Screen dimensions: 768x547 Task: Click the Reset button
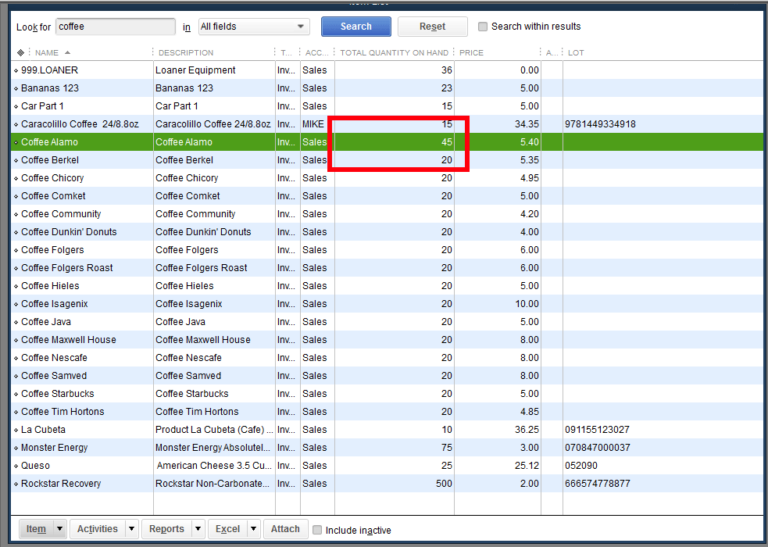(432, 26)
